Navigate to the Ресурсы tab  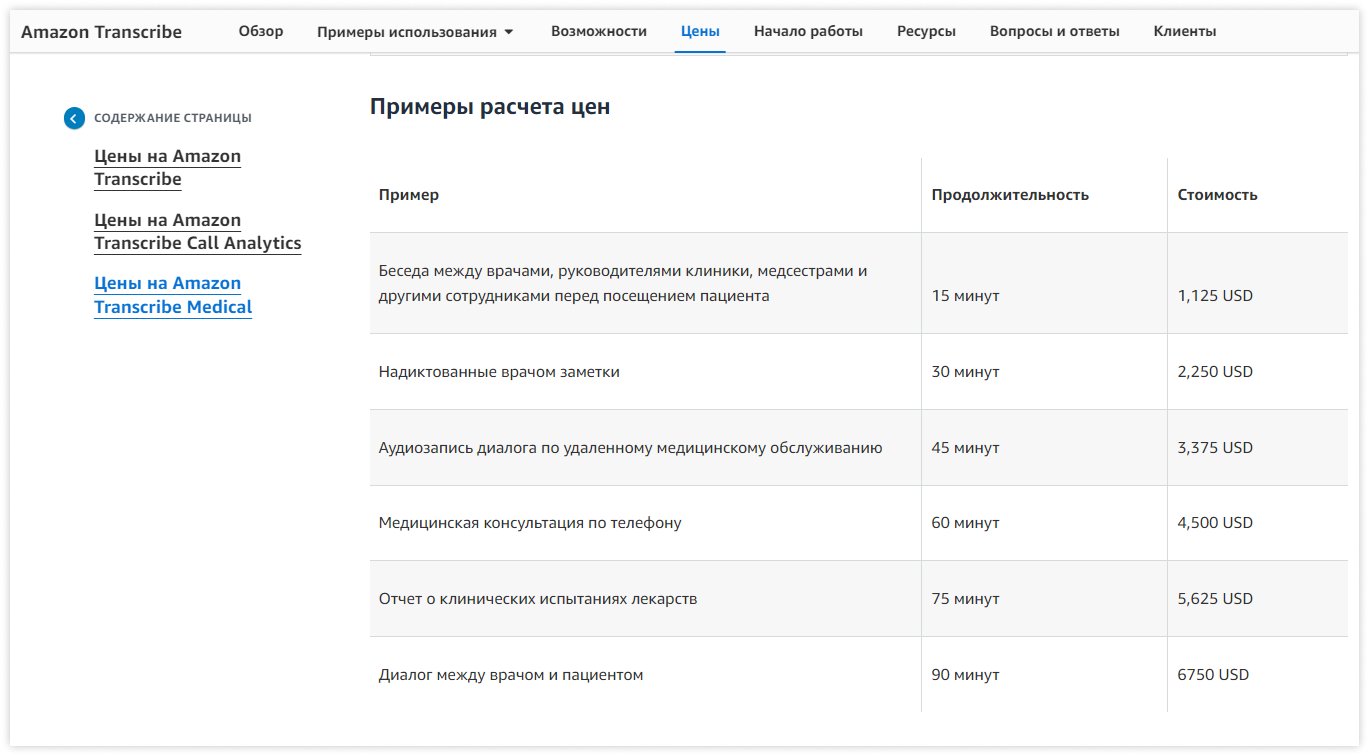coord(926,31)
